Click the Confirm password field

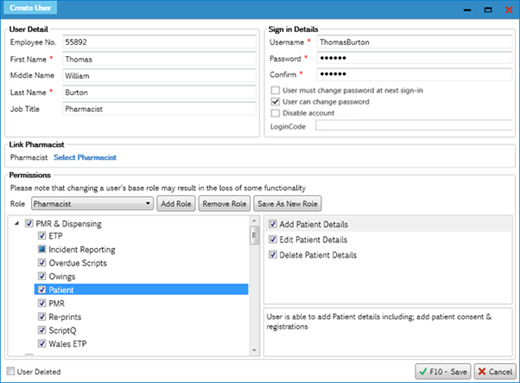tap(414, 74)
